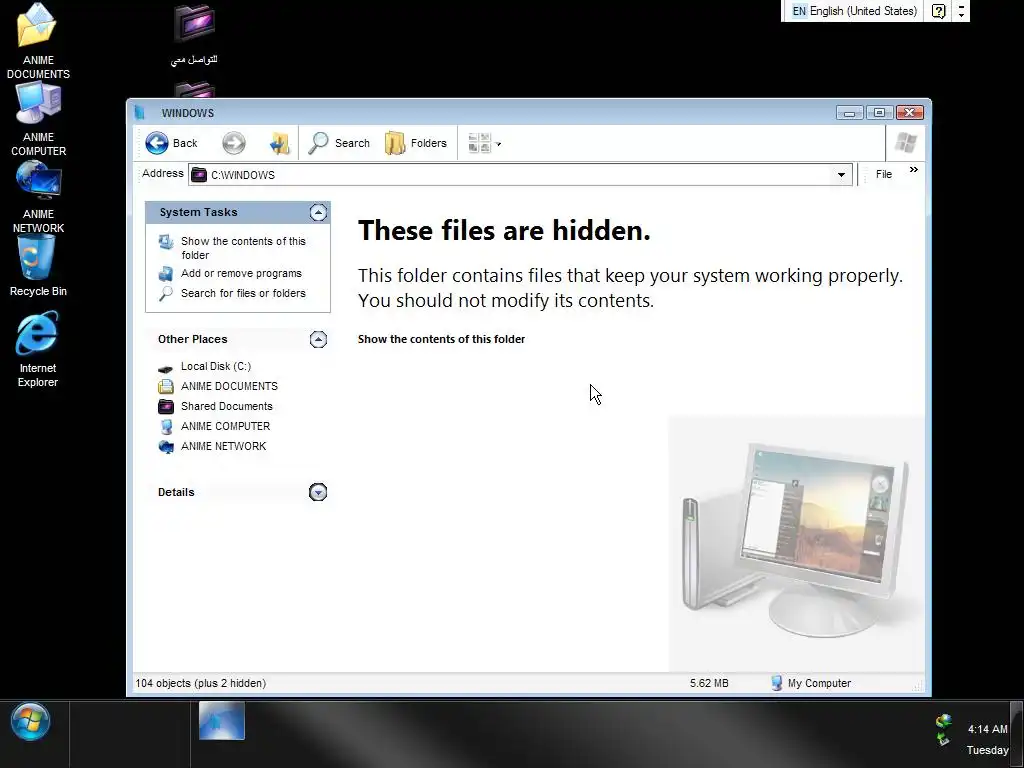Click the magnifier icon beside Search for files
The height and width of the screenshot is (768, 1024).
(x=166, y=293)
